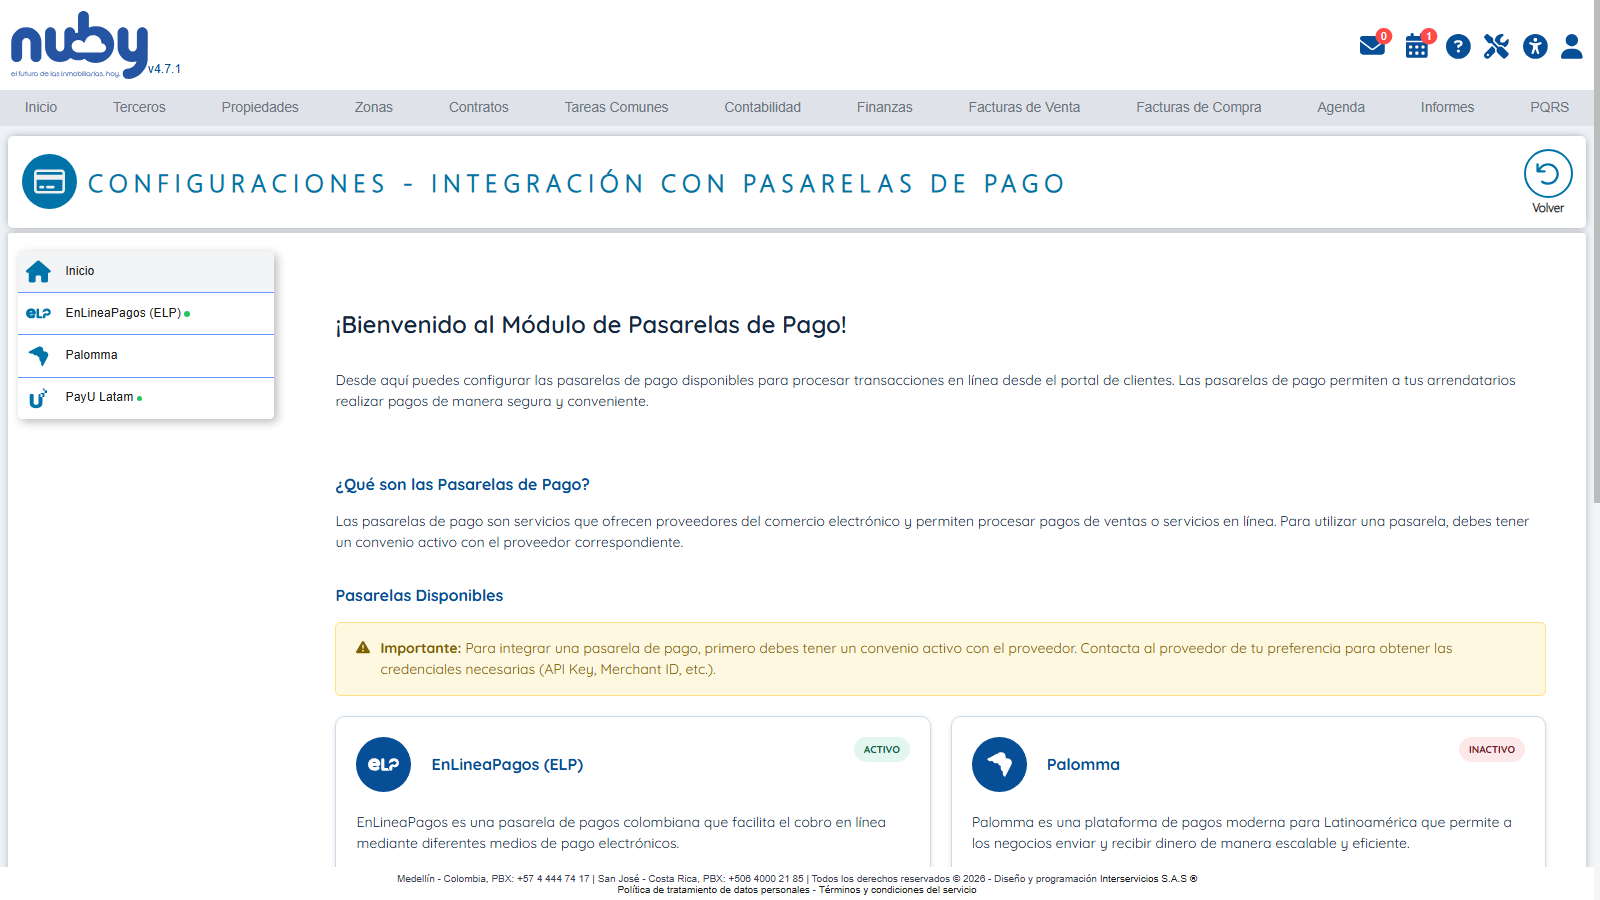Open the Contratos menu
Image resolution: width=1600 pixels, height=900 pixels.
click(478, 107)
